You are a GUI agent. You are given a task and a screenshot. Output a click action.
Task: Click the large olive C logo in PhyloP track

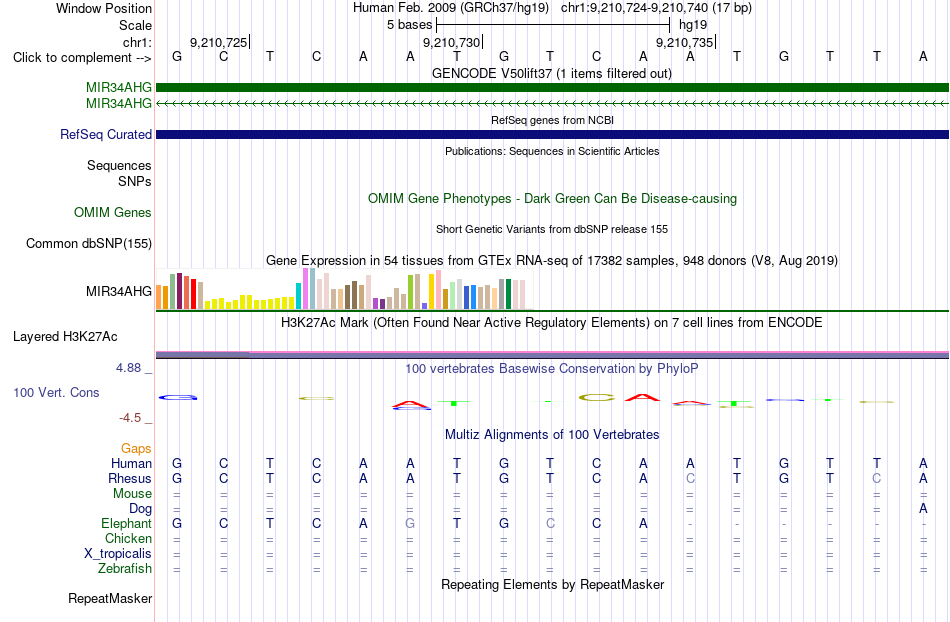(597, 397)
